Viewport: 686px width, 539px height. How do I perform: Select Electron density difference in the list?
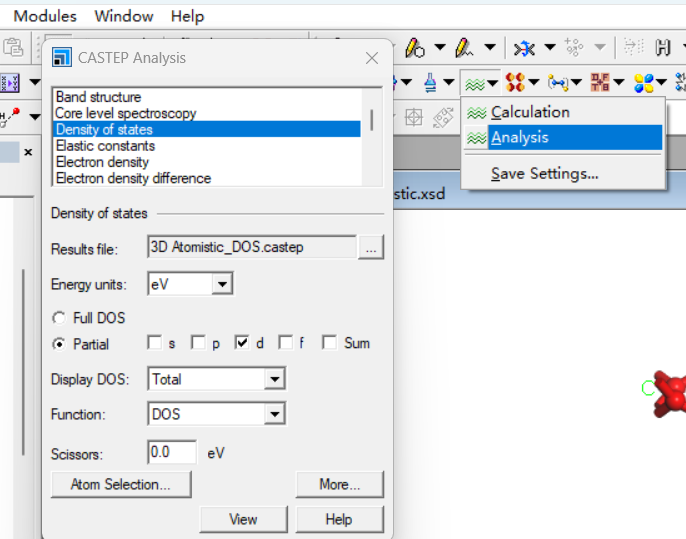coord(207,178)
